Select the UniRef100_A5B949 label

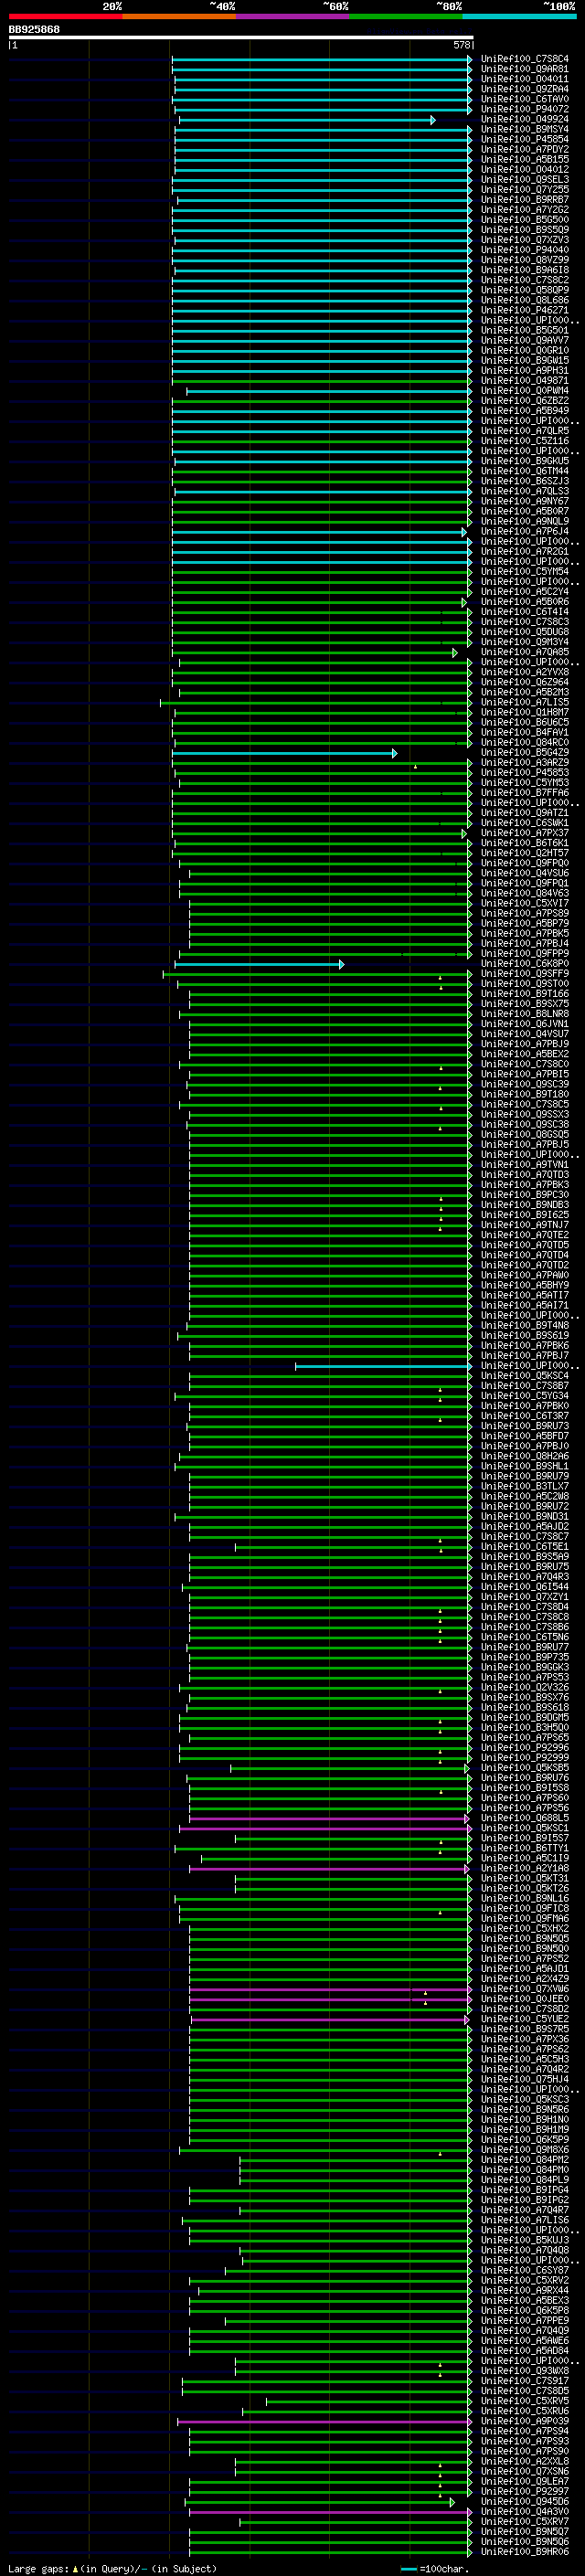[x=524, y=410]
